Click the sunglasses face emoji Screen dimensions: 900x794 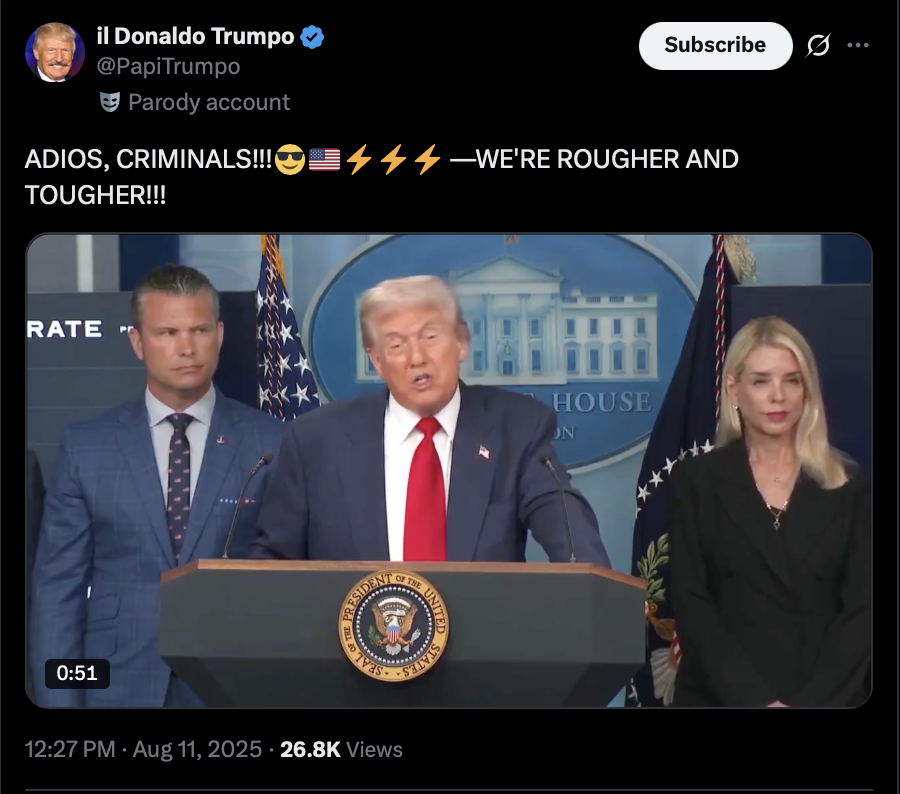pyautogui.click(x=290, y=160)
